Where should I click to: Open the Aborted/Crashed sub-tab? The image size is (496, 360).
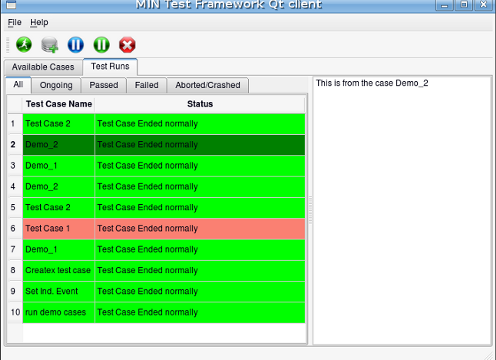click(208, 85)
